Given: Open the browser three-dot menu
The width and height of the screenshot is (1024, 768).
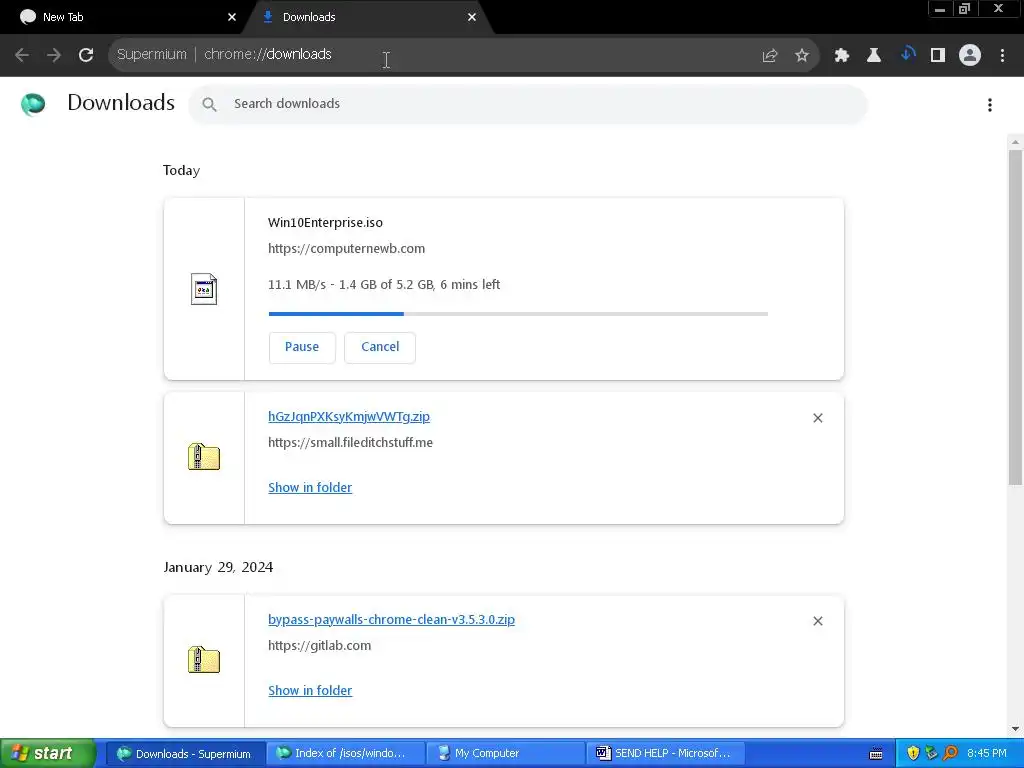Looking at the screenshot, I should 1002,56.
